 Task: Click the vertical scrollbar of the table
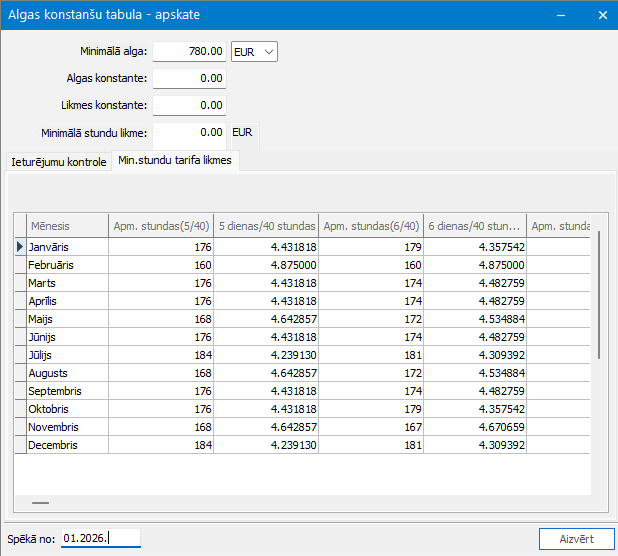[x=599, y=295]
